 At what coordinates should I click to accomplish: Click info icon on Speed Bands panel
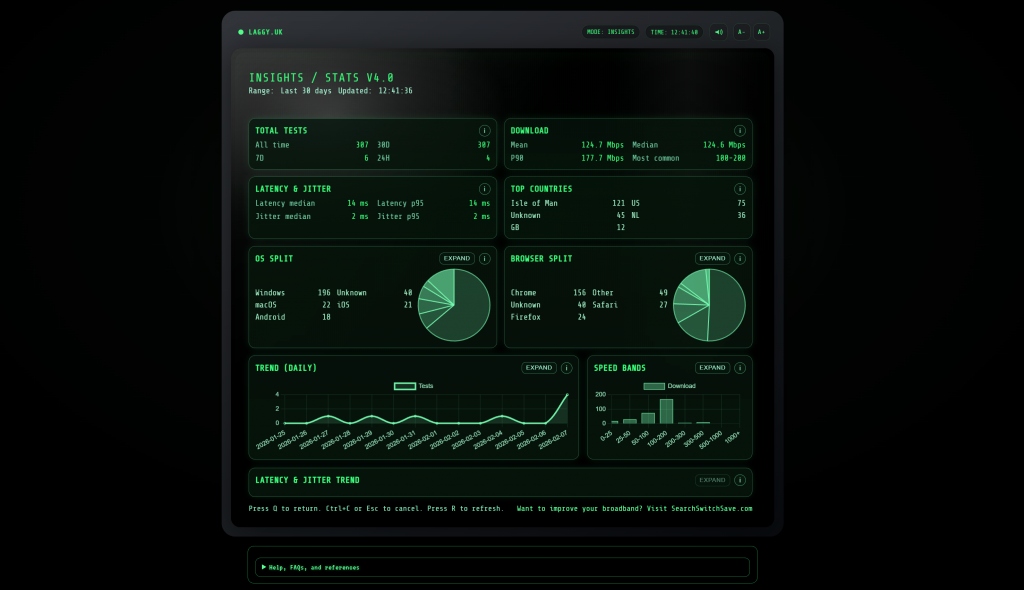740,368
